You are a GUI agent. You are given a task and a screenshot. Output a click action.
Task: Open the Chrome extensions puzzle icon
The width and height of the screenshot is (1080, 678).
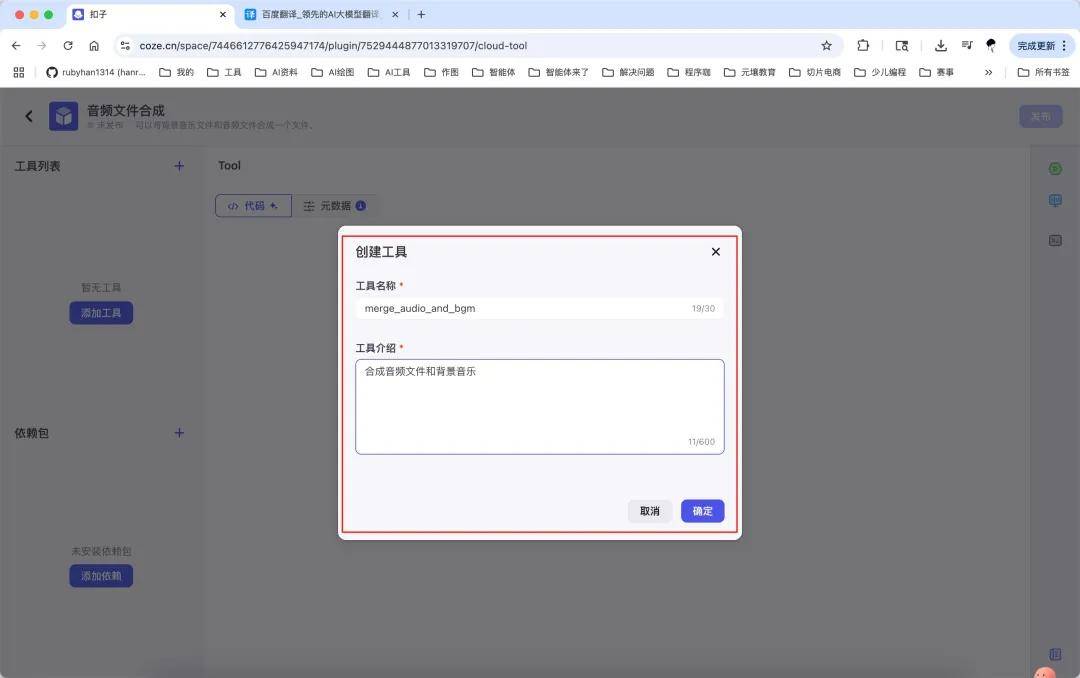coord(863,45)
